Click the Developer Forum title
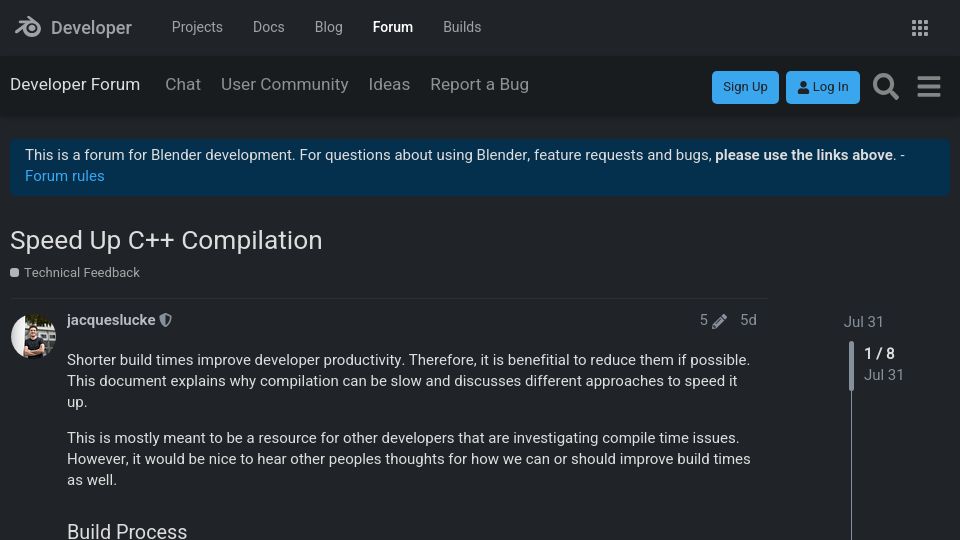 pyautogui.click(x=75, y=84)
